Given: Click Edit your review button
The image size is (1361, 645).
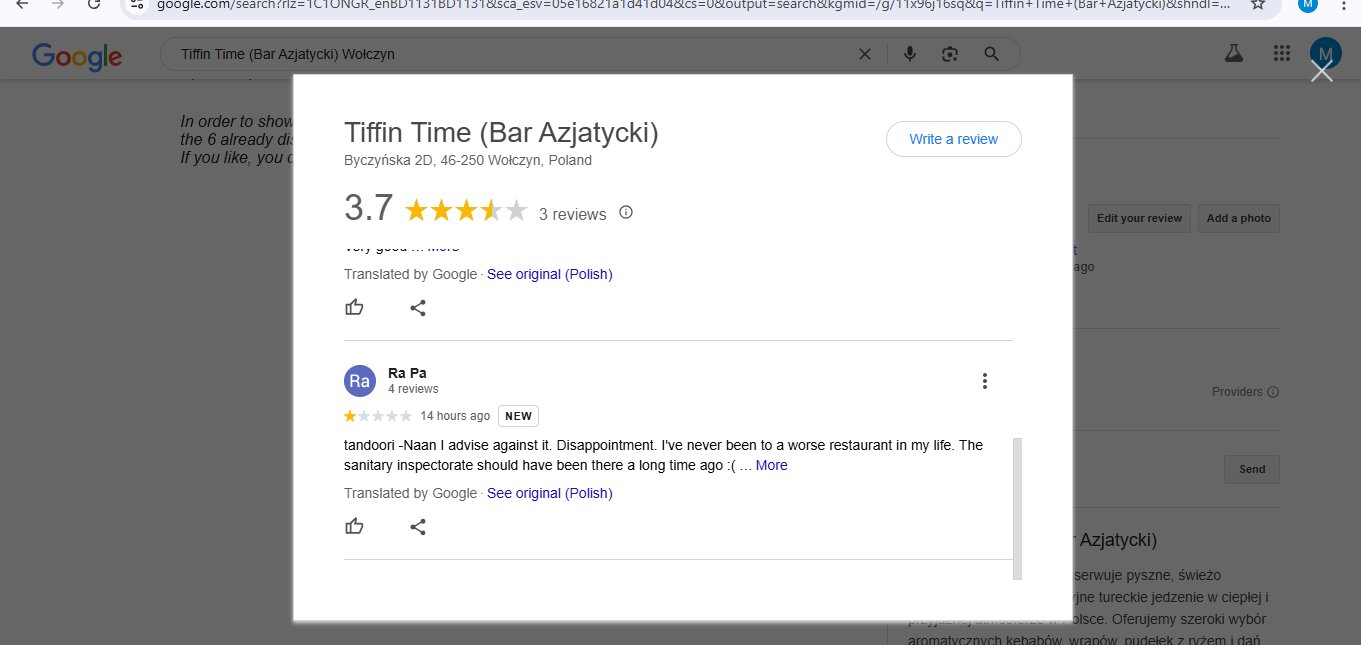Looking at the screenshot, I should coord(1139,218).
